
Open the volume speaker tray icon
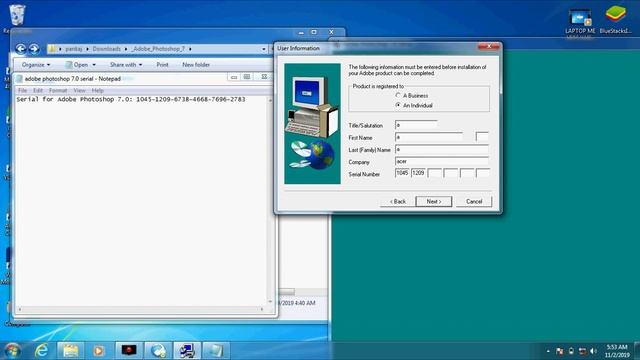pyautogui.click(x=593, y=351)
